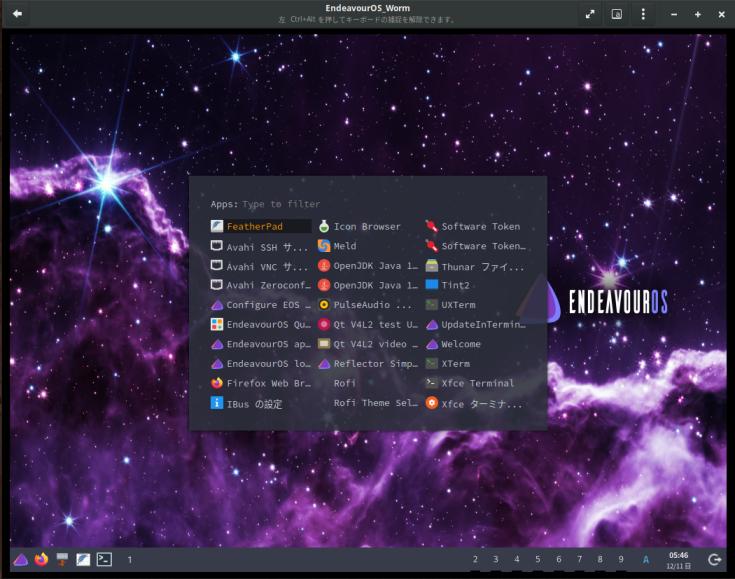Select the Rofi Theme Selector entry
This screenshot has height=579, width=735.
coord(368,403)
